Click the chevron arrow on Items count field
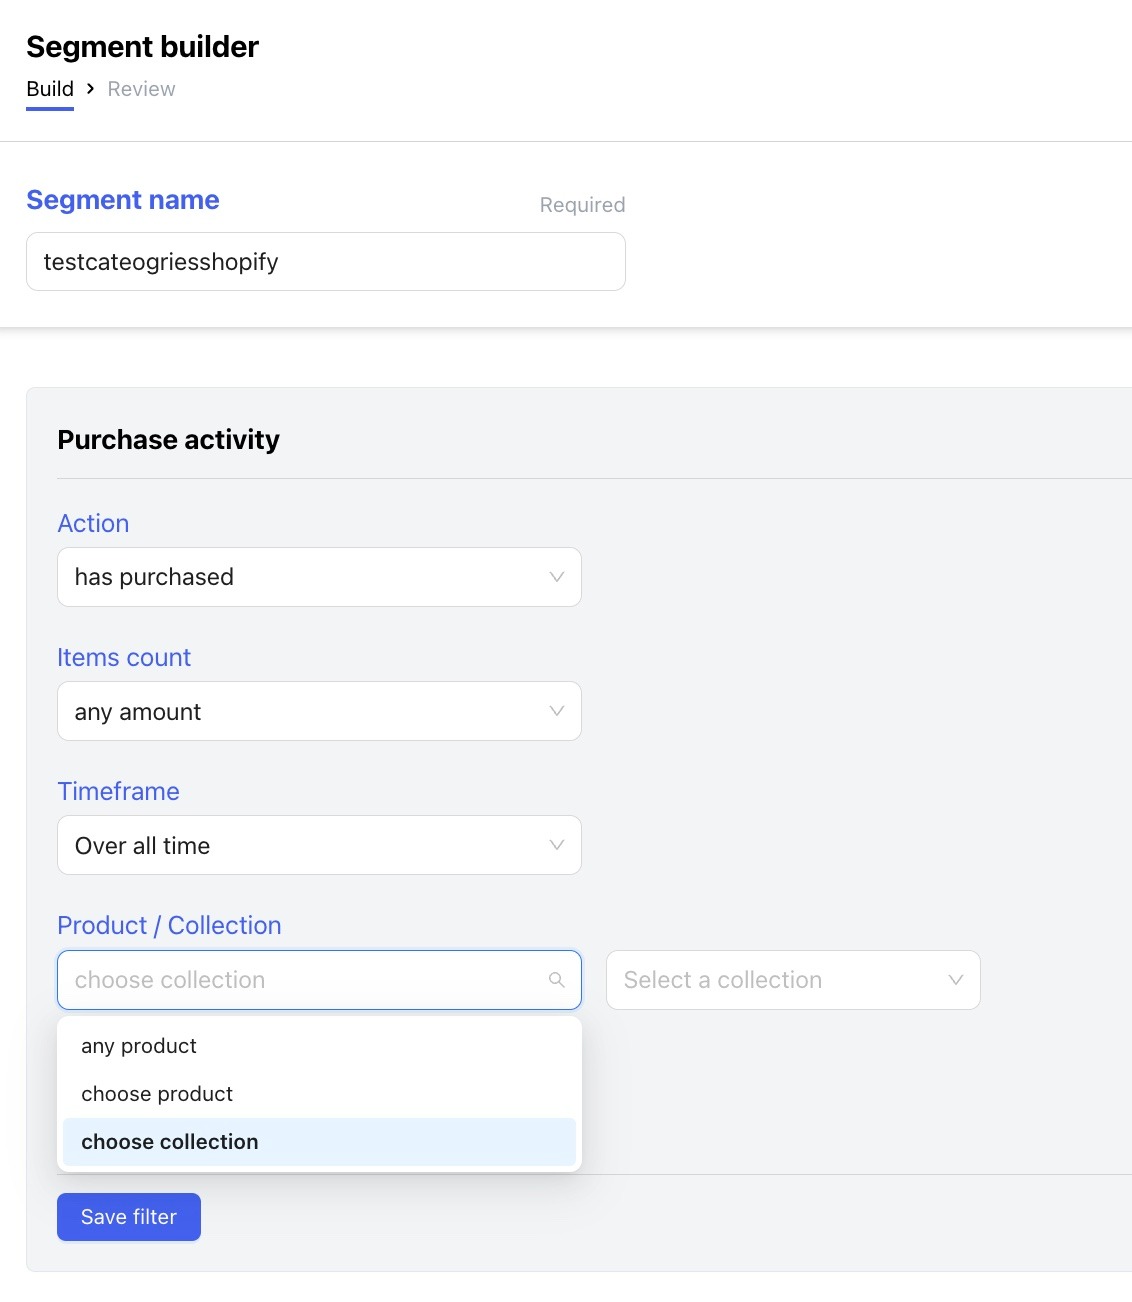1132x1302 pixels. pos(557,711)
